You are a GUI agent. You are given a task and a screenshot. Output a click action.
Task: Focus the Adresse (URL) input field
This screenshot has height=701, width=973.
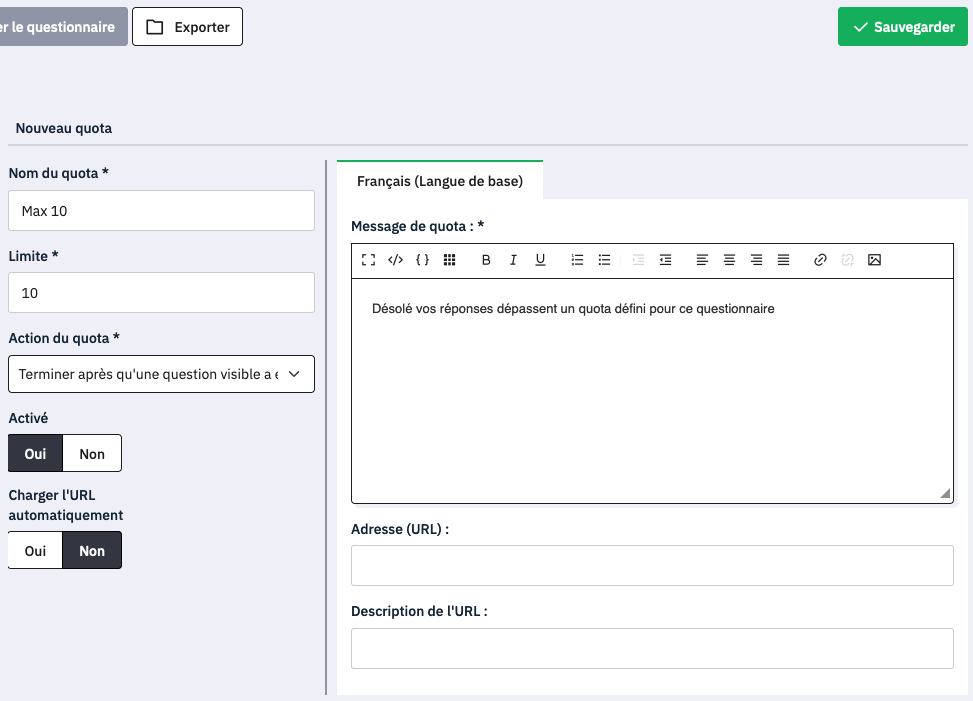click(652, 565)
